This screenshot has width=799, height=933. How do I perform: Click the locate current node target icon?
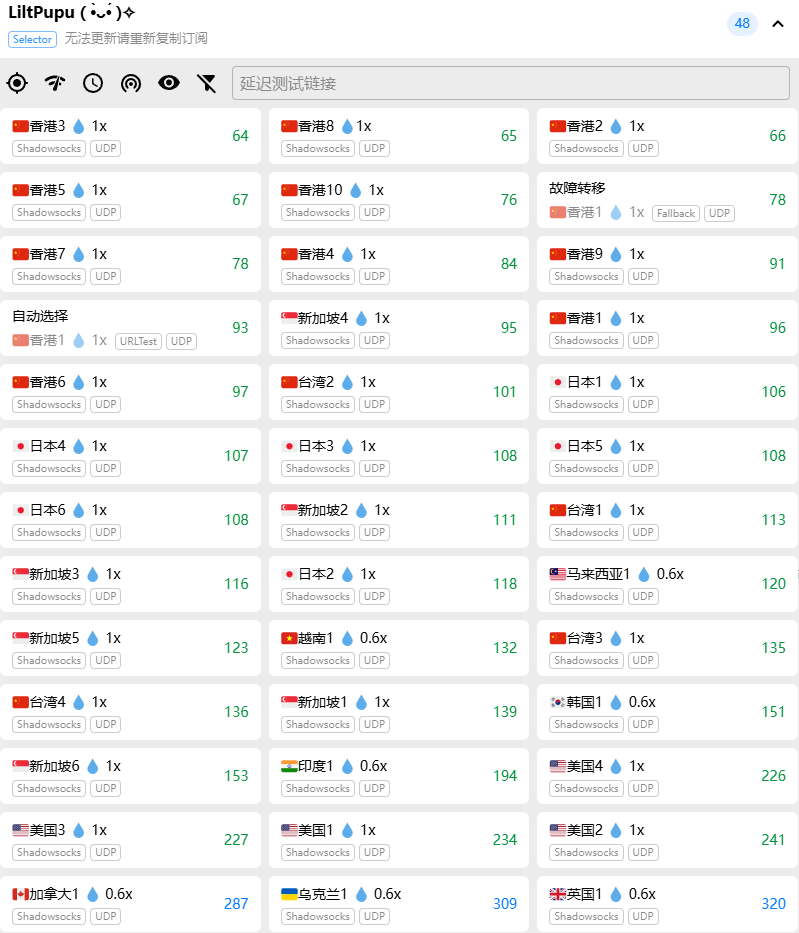tap(17, 83)
